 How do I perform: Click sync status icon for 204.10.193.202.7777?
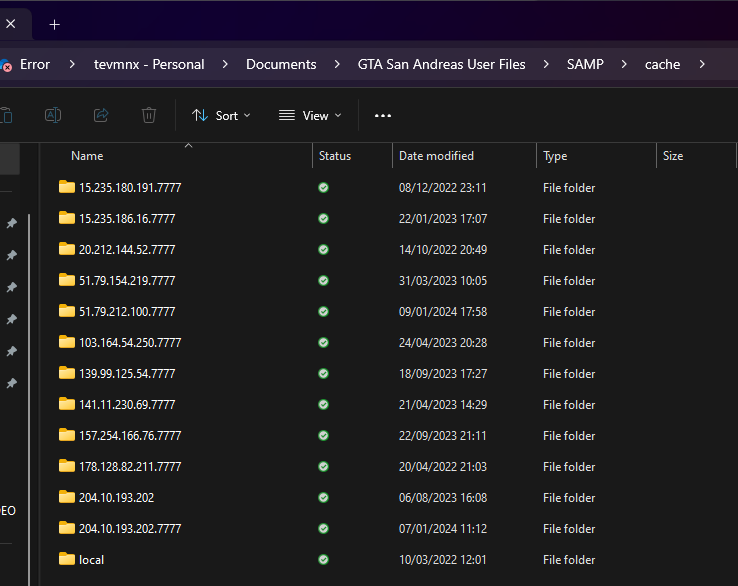click(323, 529)
